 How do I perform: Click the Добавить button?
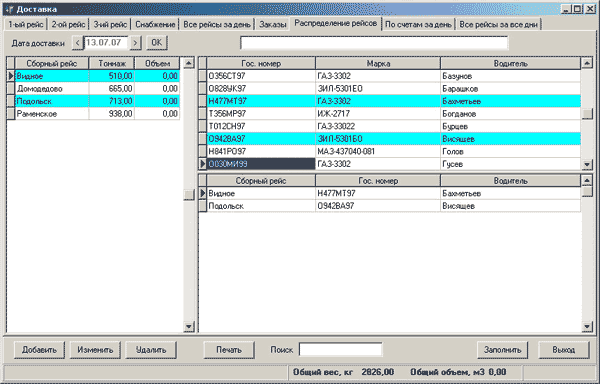coord(39,350)
